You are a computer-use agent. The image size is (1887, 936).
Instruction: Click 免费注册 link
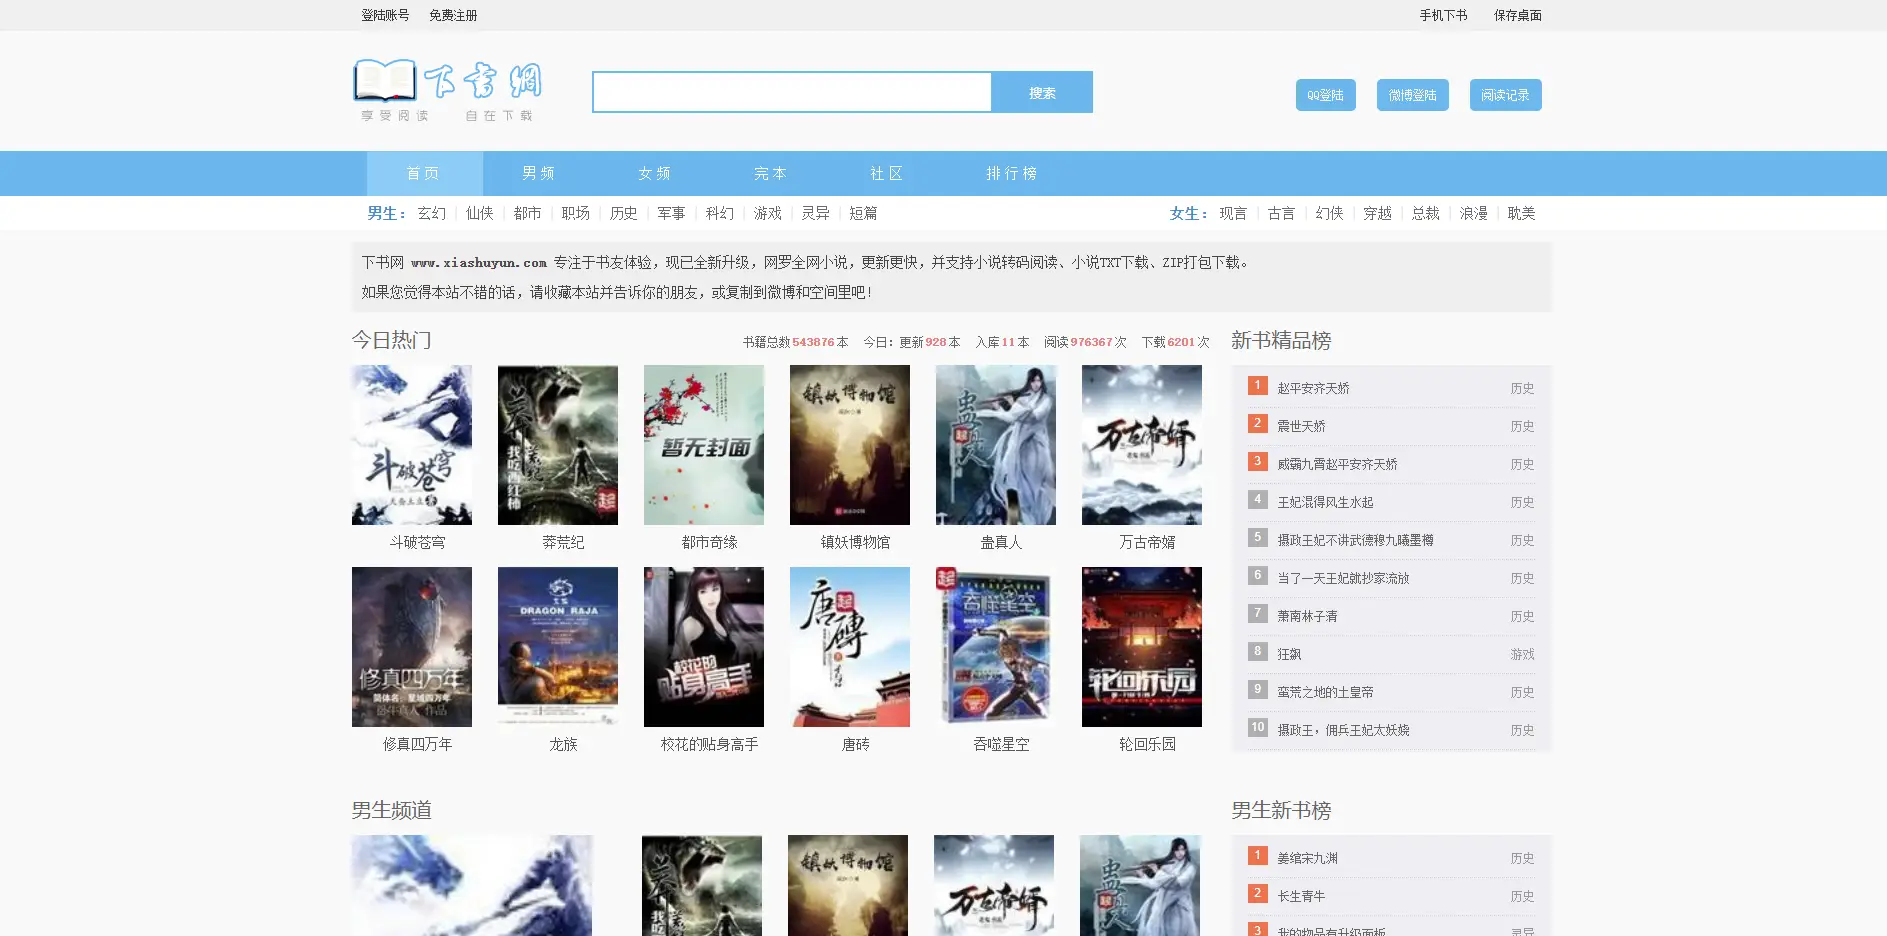[x=453, y=15]
